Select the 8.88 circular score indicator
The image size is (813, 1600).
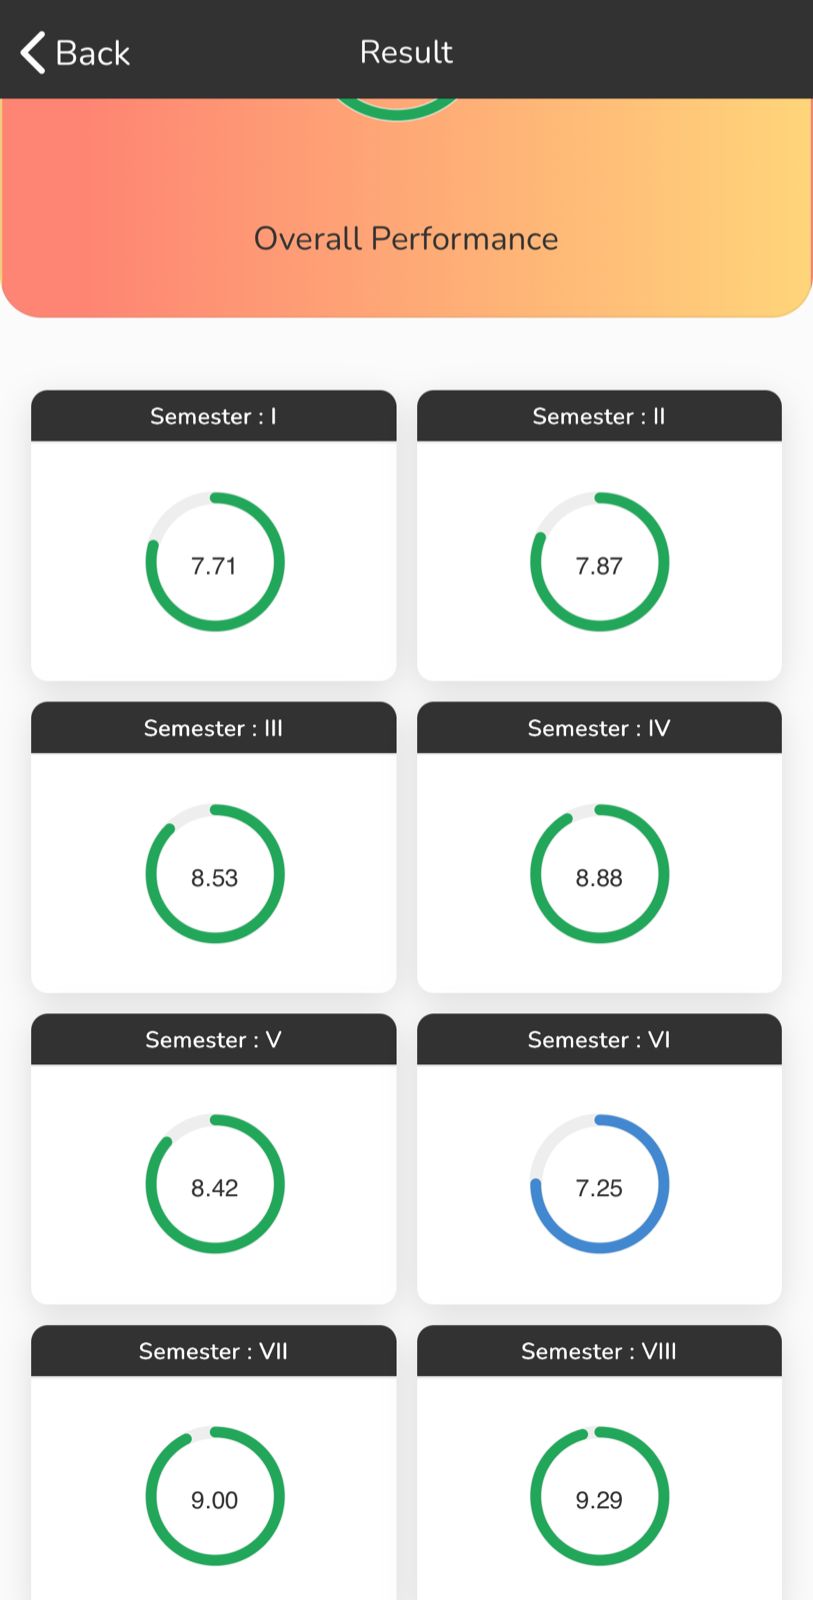(x=599, y=874)
